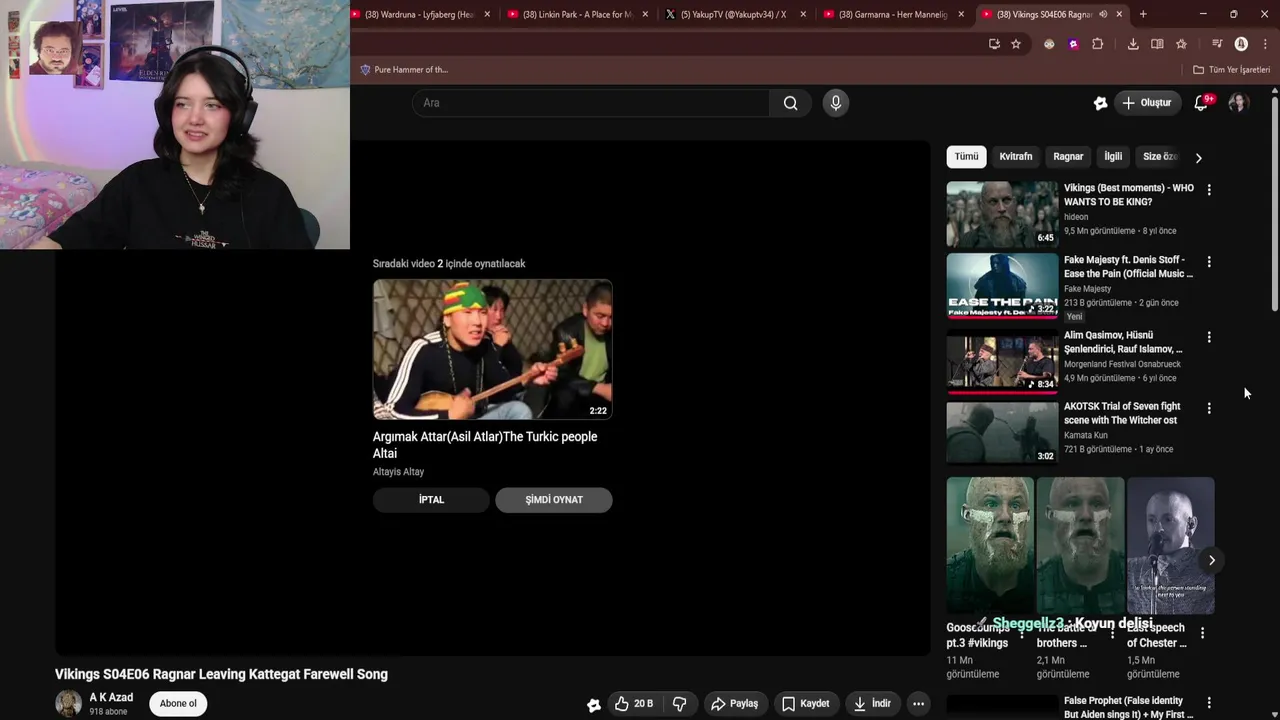Click the Argımak Attar video title

point(485,445)
